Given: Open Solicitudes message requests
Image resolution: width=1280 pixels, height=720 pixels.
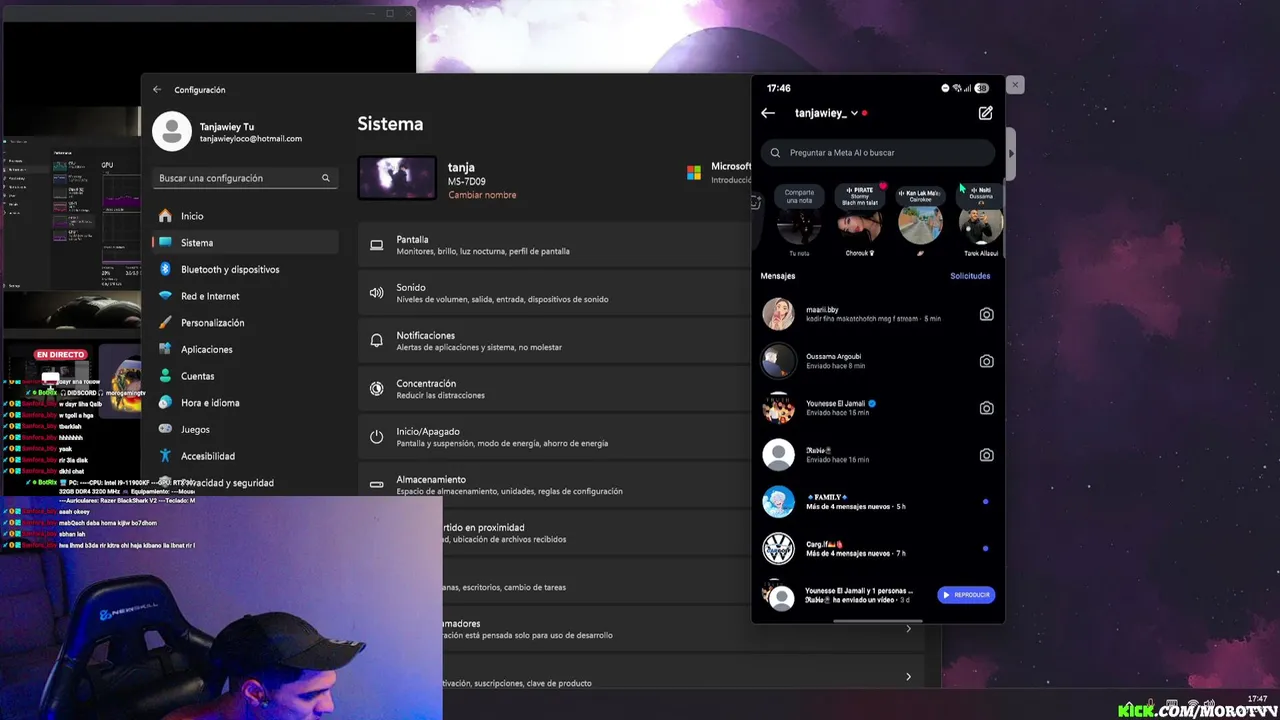Looking at the screenshot, I should (970, 276).
